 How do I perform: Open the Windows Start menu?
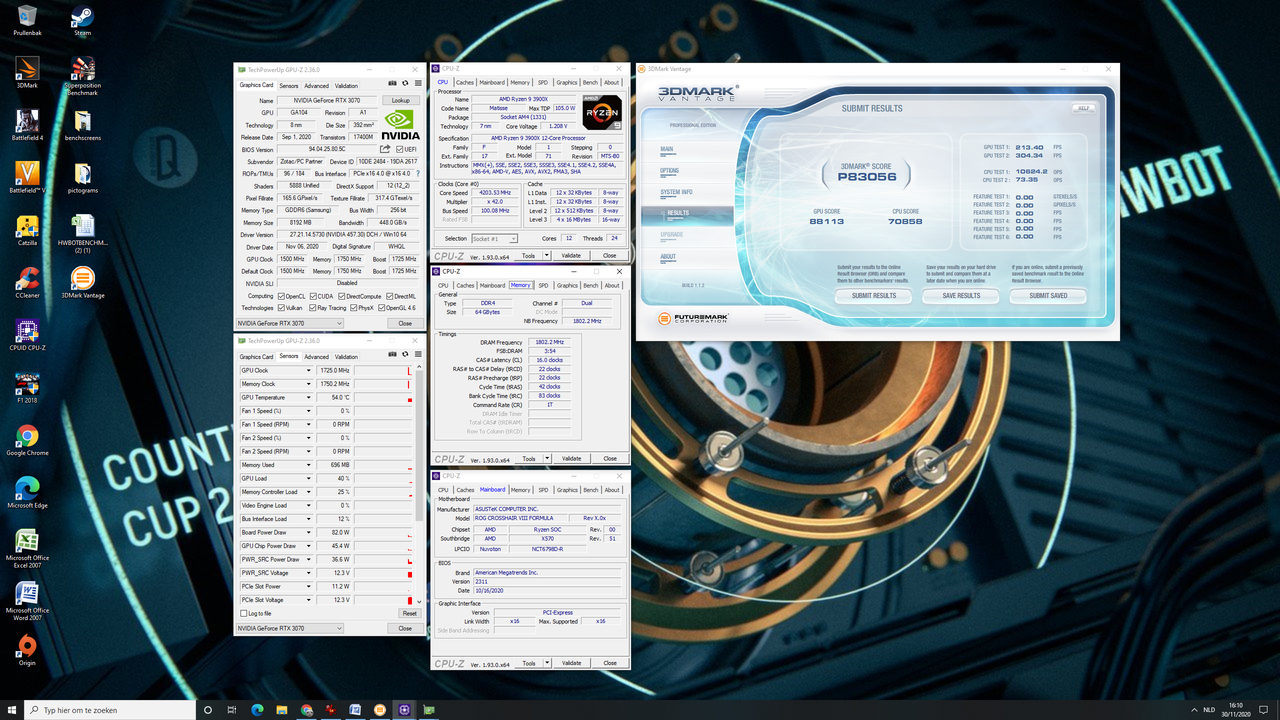point(11,710)
